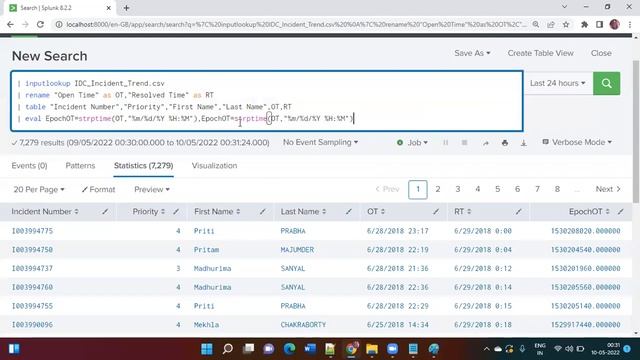Open the Preview dropdown
This screenshot has height=360, width=640.
152,189
